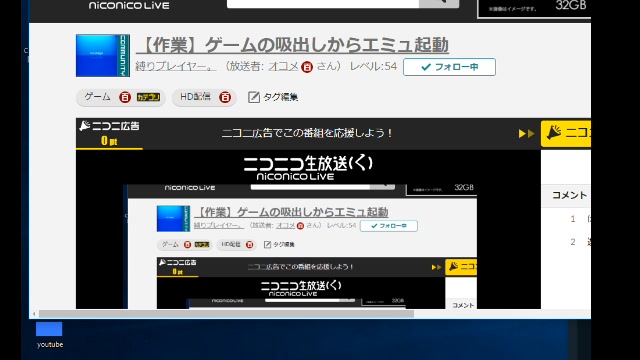Click the niconico LIVE logo in header

(x=129, y=6)
